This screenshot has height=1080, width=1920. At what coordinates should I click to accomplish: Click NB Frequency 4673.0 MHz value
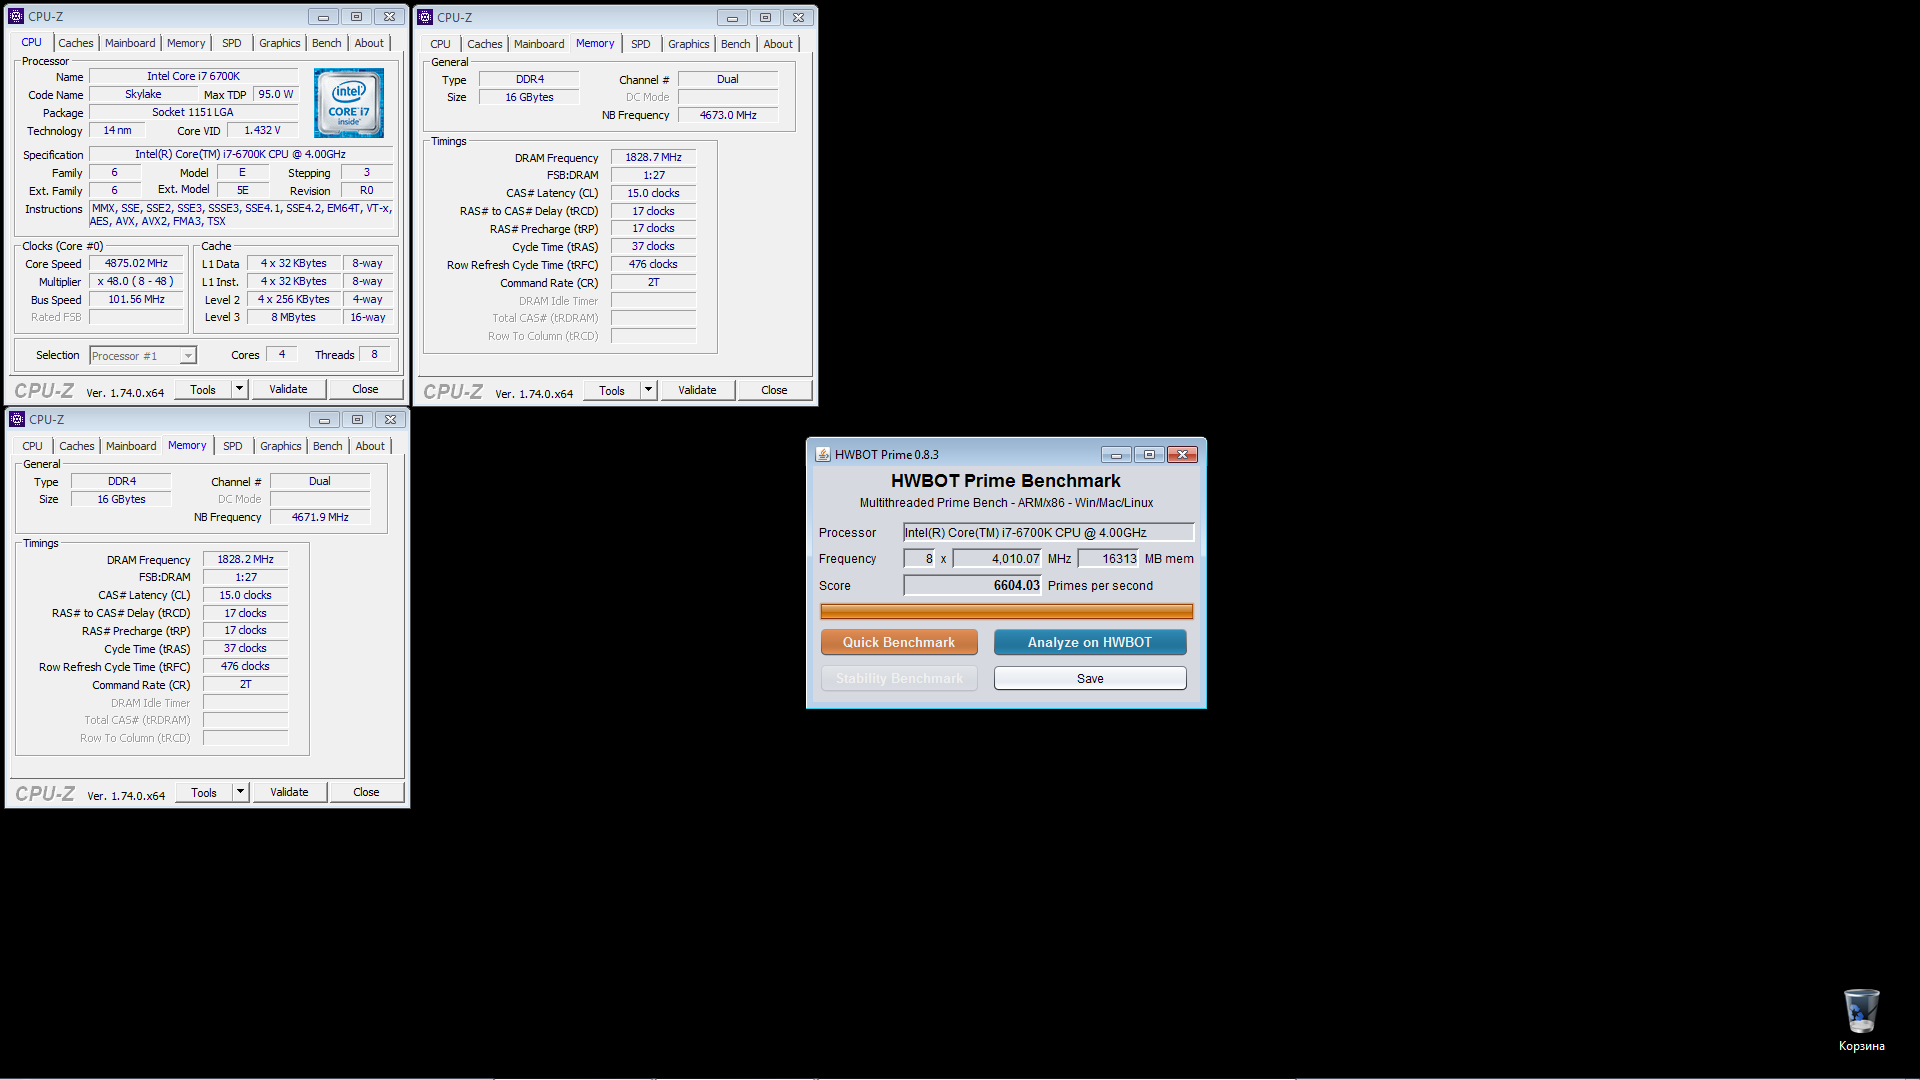click(728, 115)
